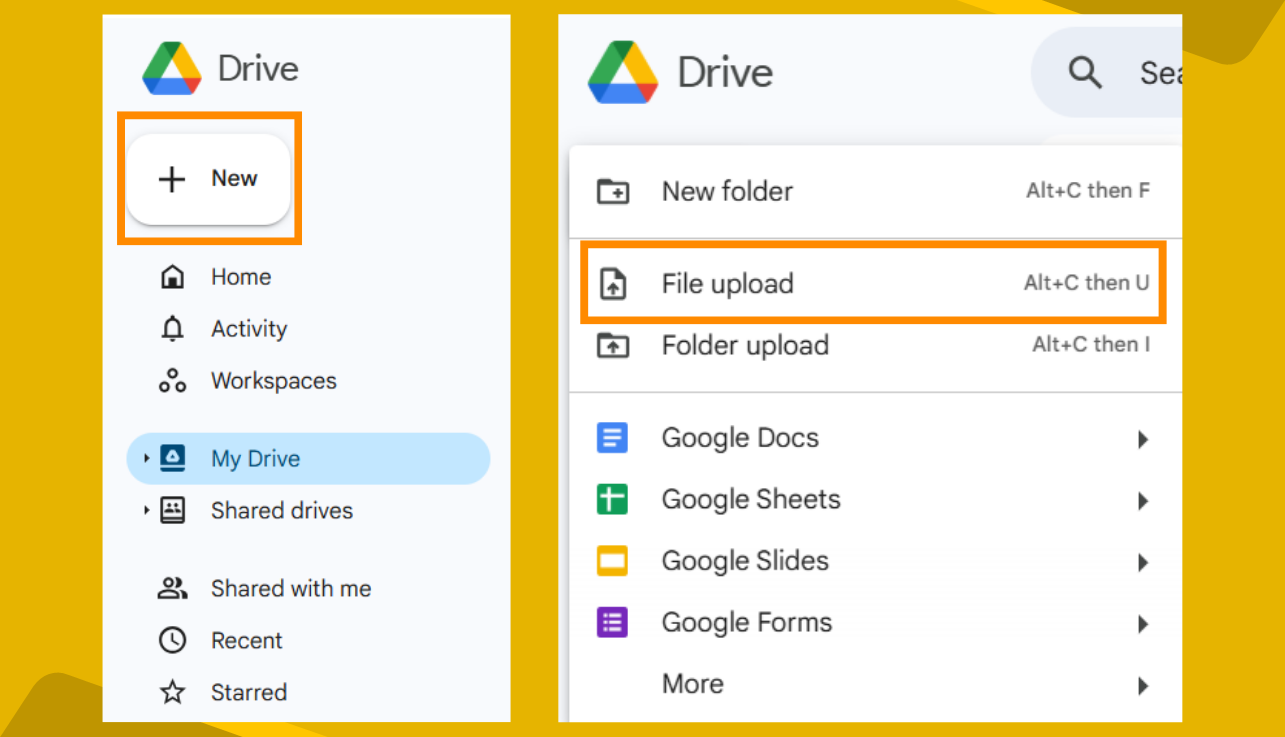The width and height of the screenshot is (1285, 737).
Task: Select the Home icon in the sidebar
Action: click(x=173, y=276)
